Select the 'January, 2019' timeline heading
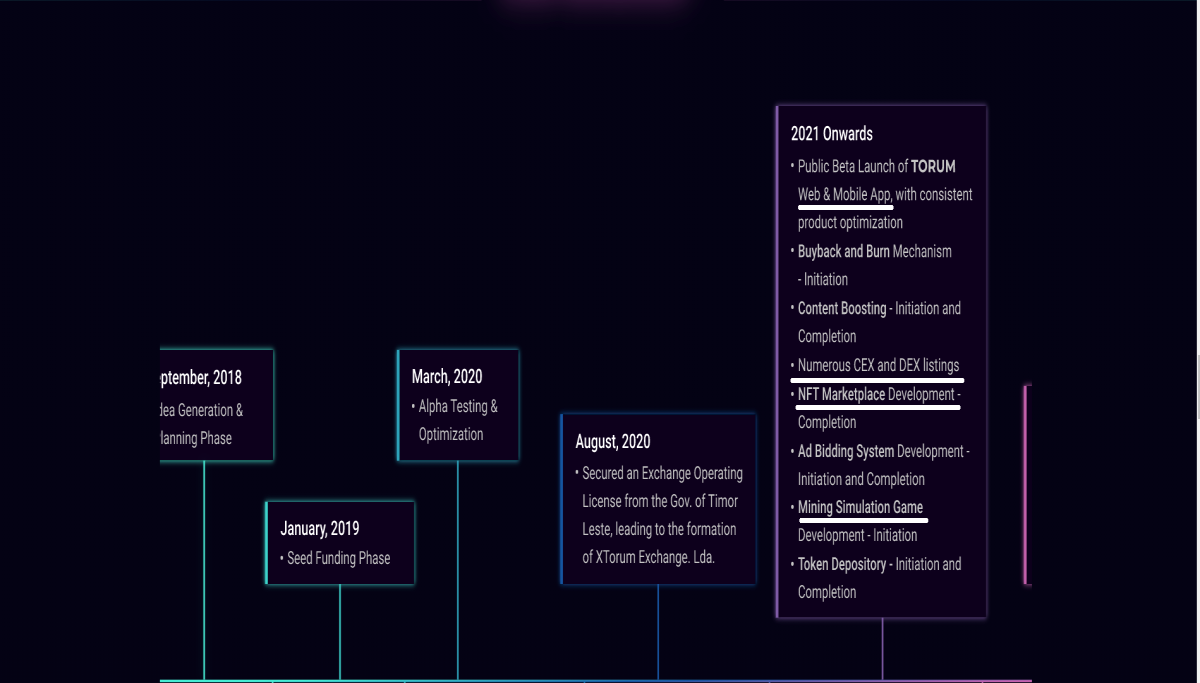 pos(319,529)
